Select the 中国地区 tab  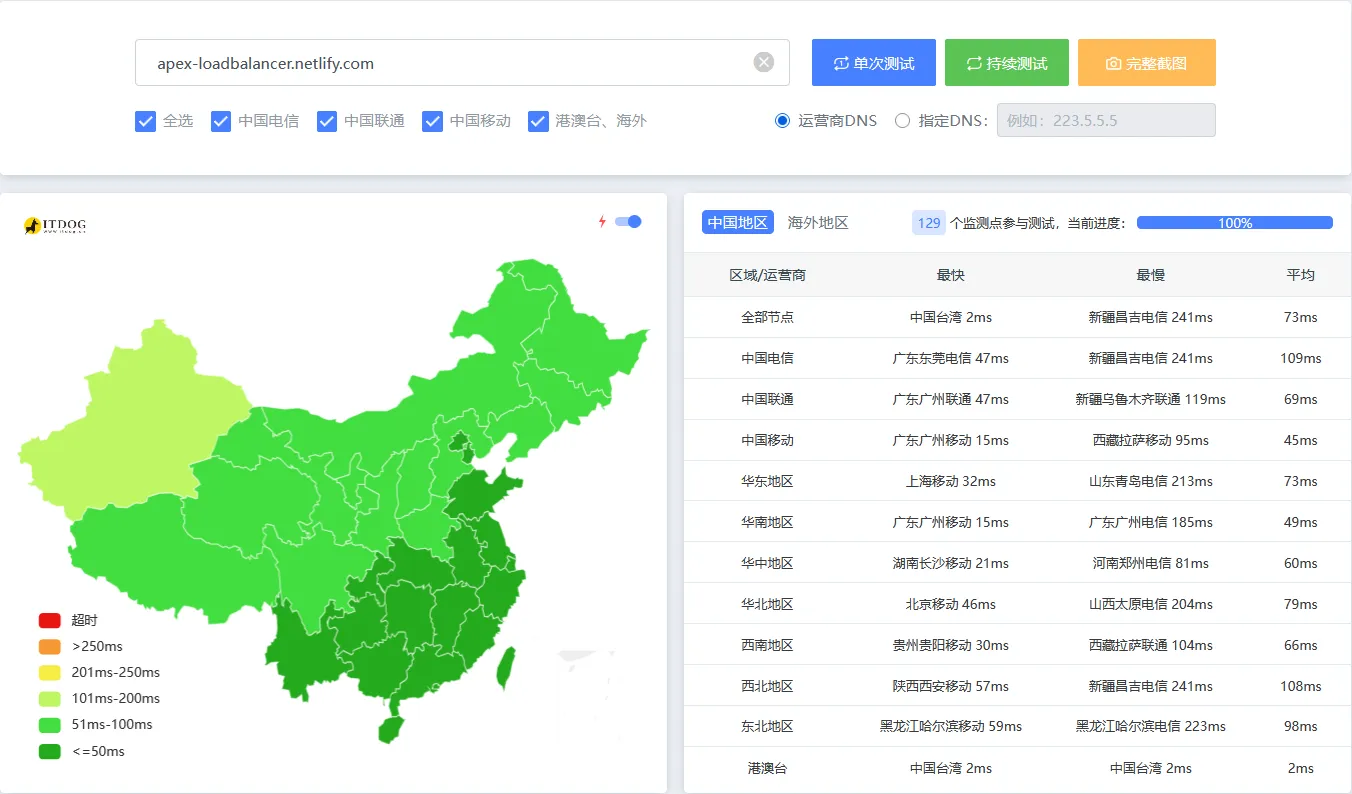(737, 223)
